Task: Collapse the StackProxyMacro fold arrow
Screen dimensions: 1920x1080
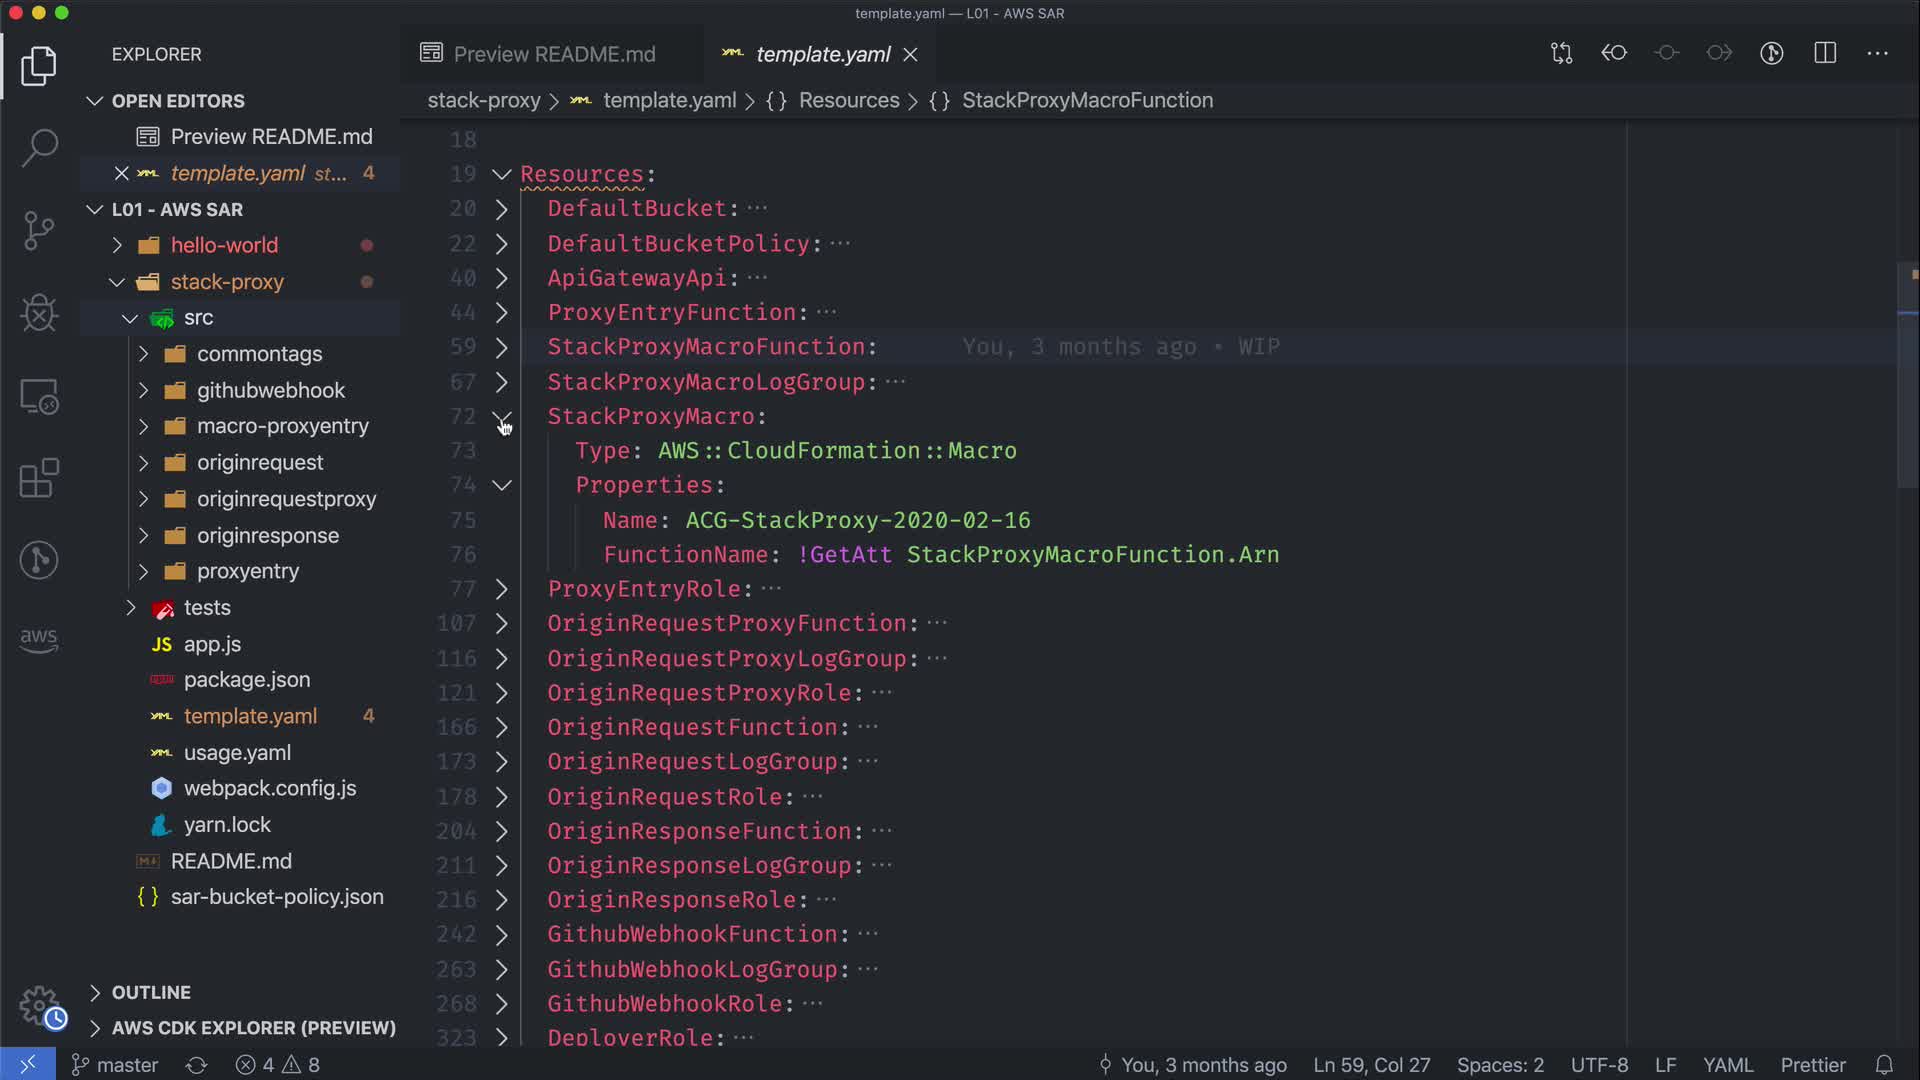Action: pos(502,417)
